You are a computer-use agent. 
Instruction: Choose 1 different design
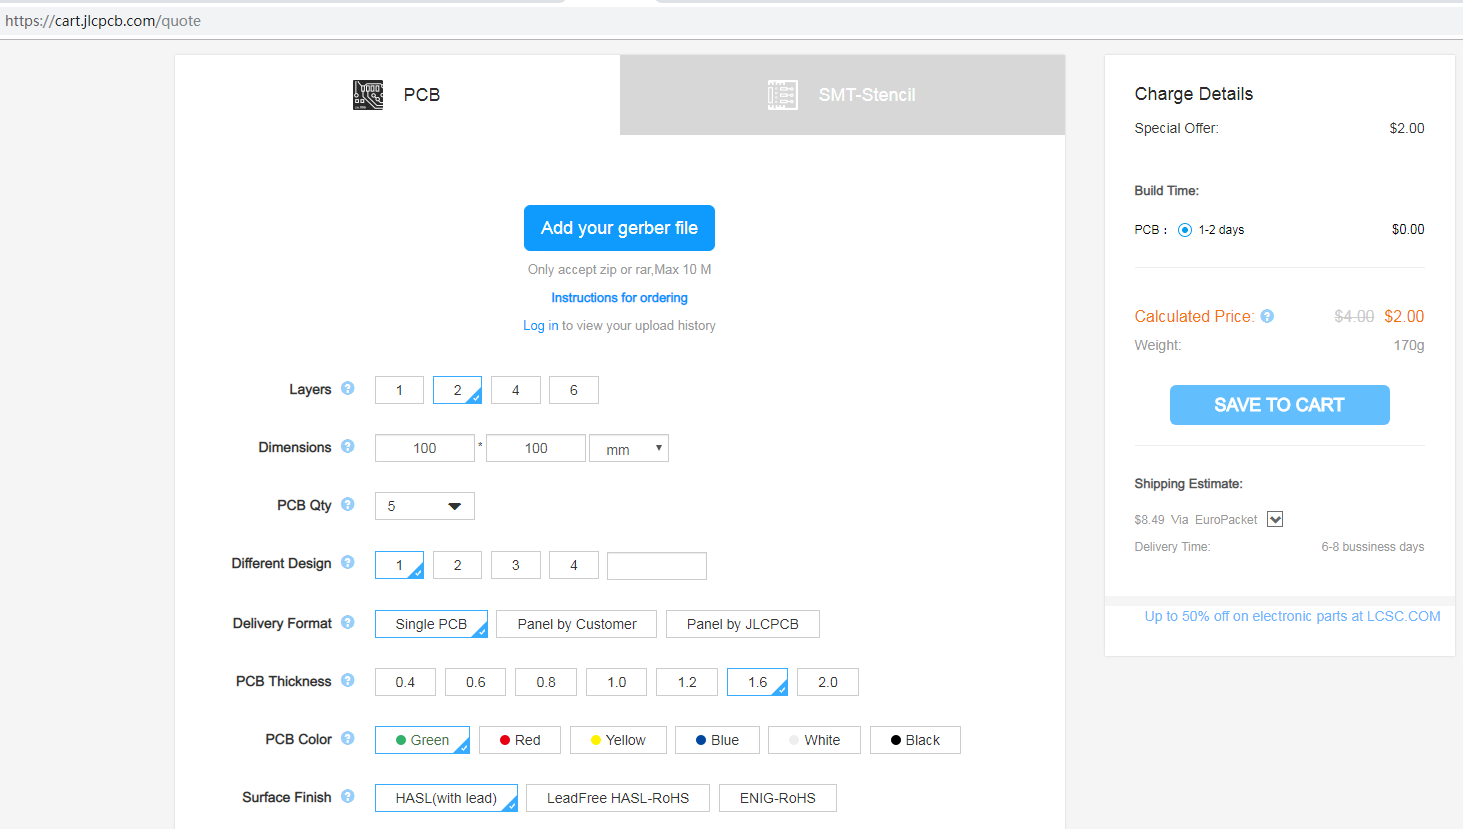point(399,565)
